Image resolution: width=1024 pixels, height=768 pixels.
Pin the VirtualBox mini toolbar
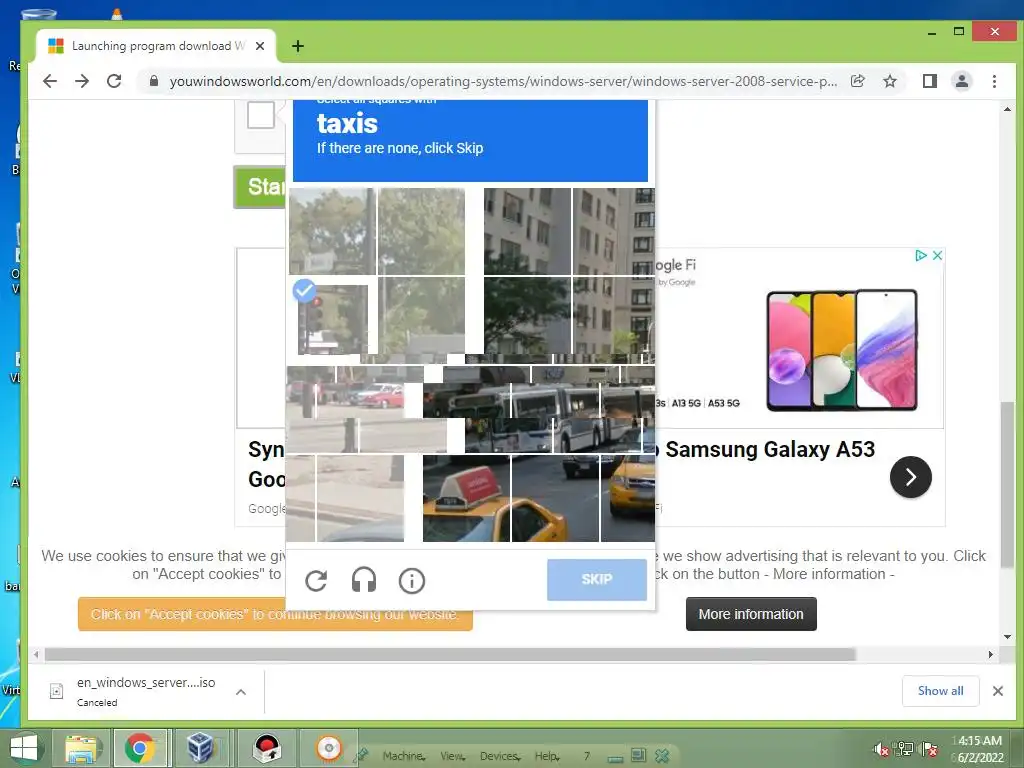tap(360, 756)
